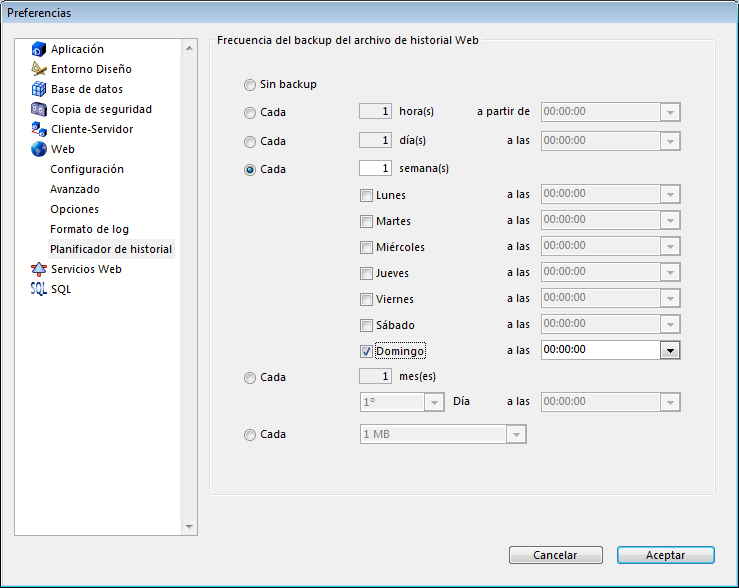Select the Cada hora(s) radio button
Screen dimensions: 739x588
point(250,113)
